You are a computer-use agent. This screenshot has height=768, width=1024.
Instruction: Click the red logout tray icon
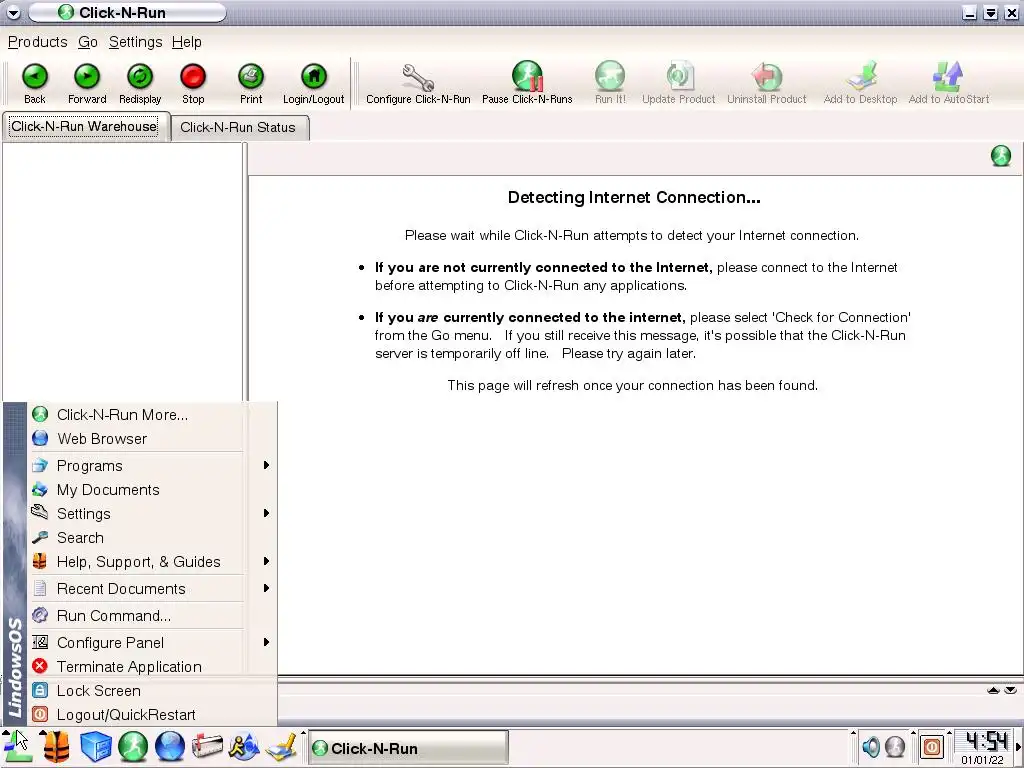pyautogui.click(x=932, y=747)
